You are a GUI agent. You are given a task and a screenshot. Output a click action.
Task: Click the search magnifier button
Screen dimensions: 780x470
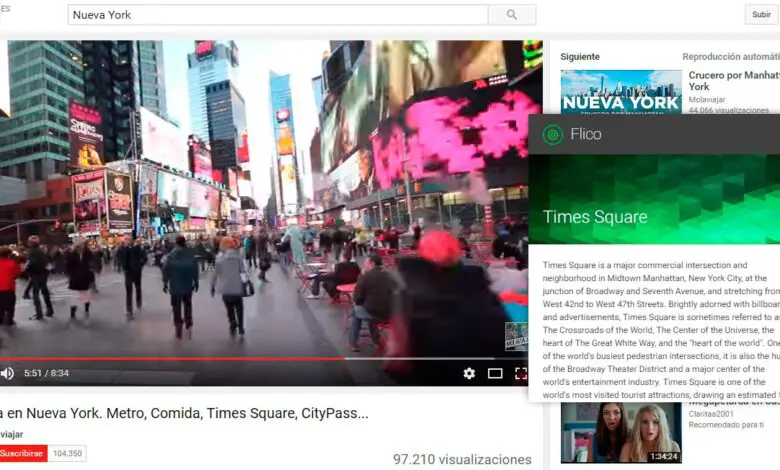coord(512,15)
